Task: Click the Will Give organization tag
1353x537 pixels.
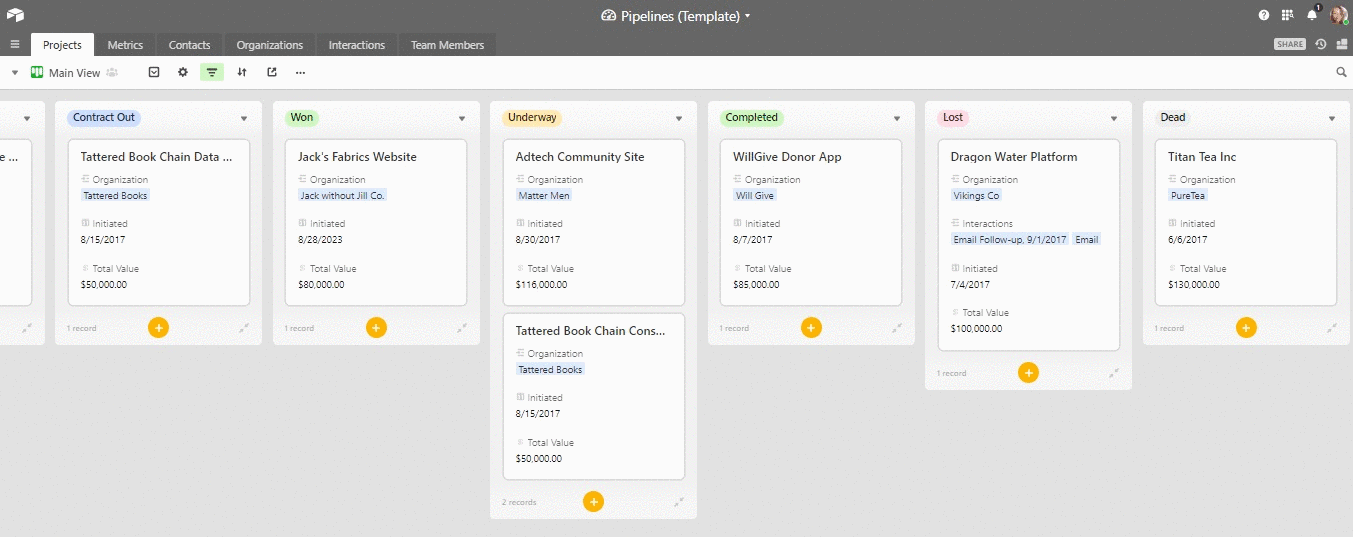Action: pyautogui.click(x=755, y=196)
